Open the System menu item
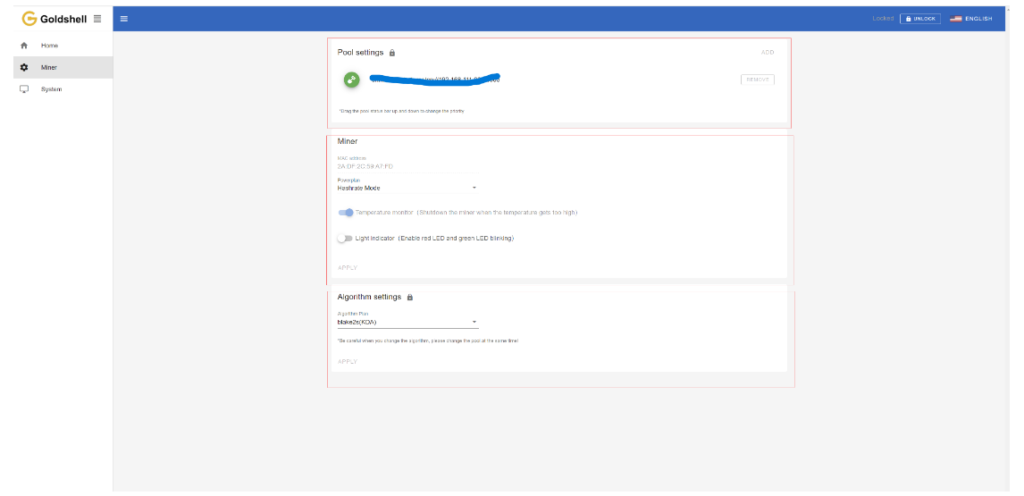 pyautogui.click(x=63, y=89)
